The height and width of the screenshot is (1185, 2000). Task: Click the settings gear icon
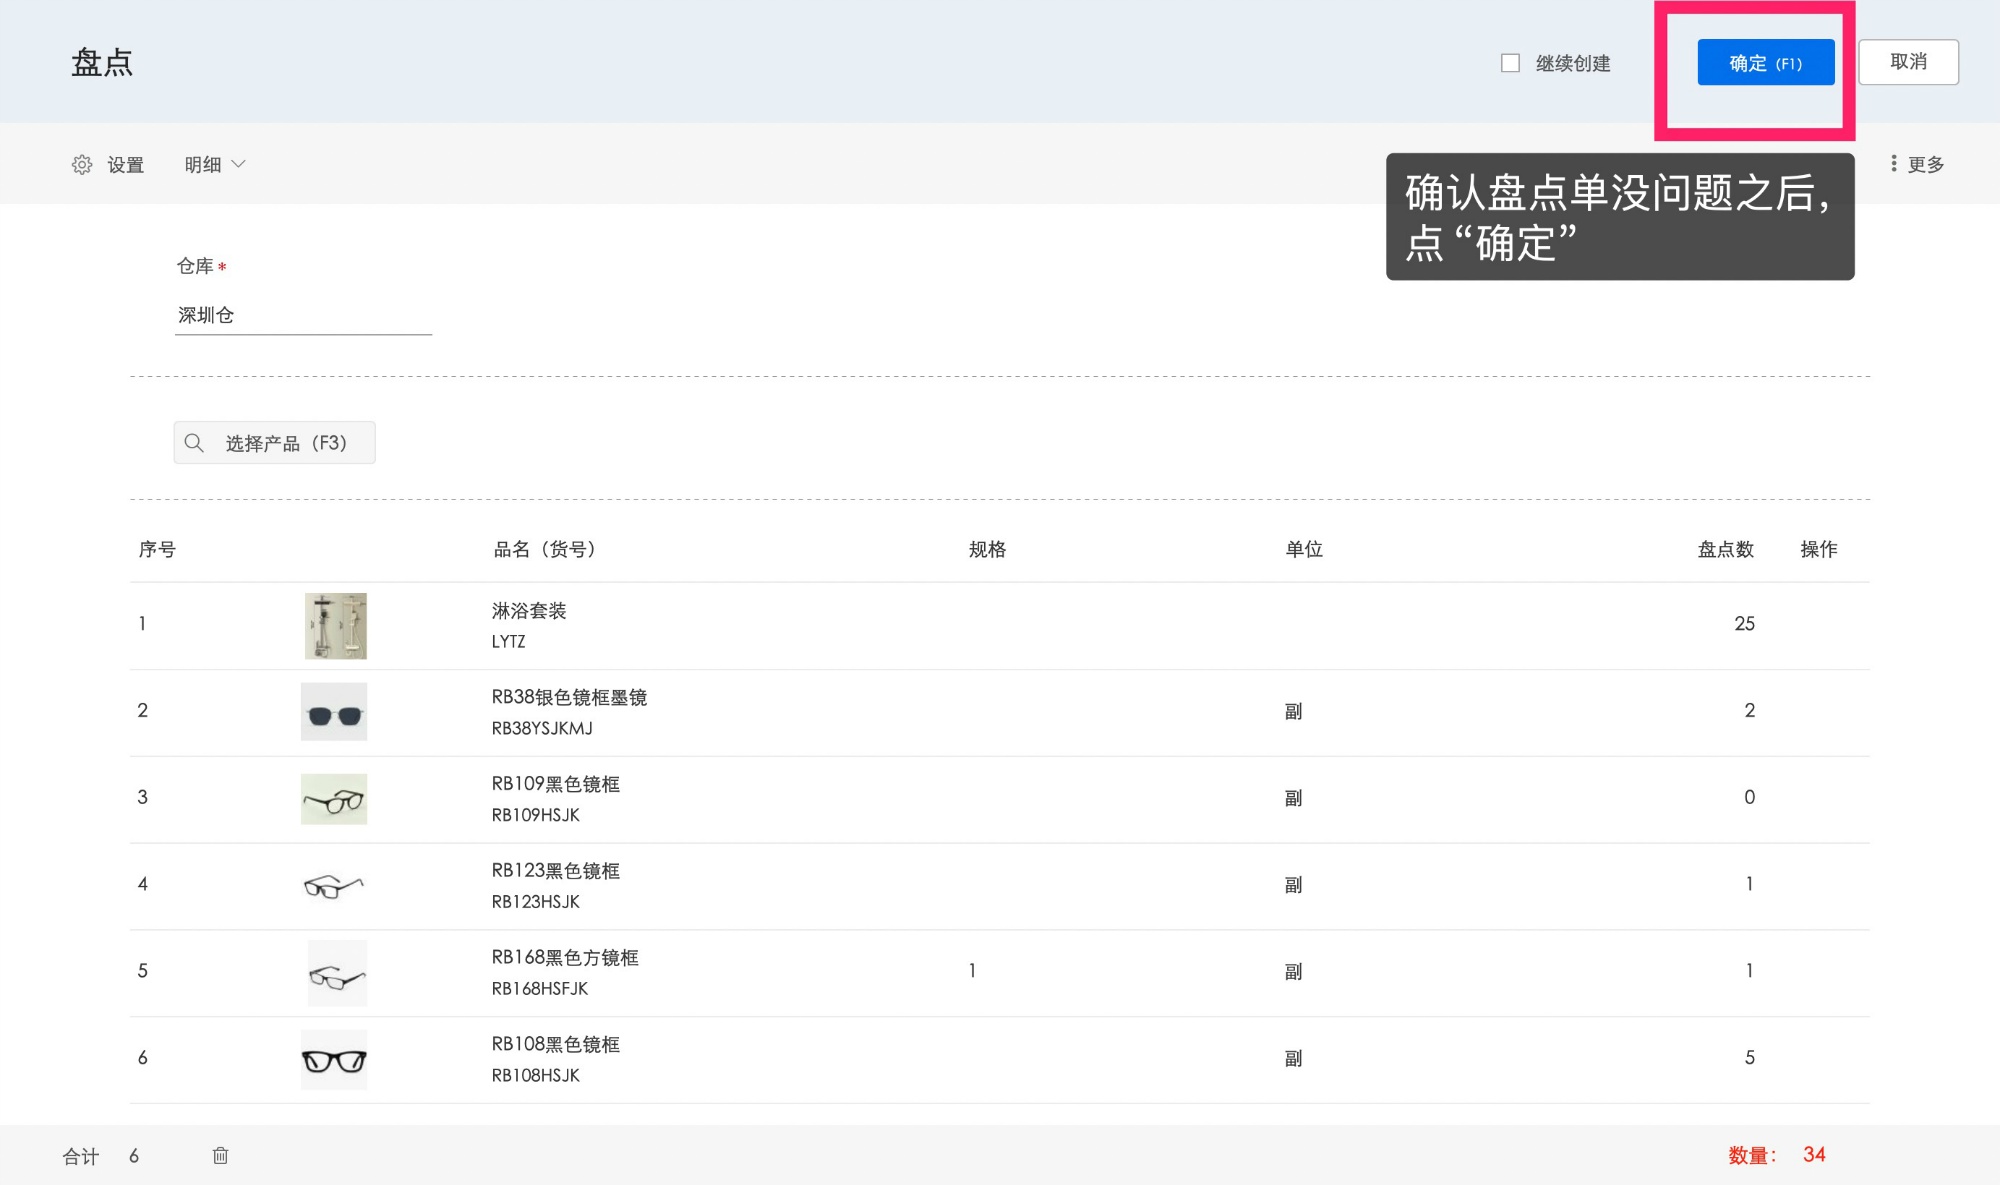pos(82,164)
